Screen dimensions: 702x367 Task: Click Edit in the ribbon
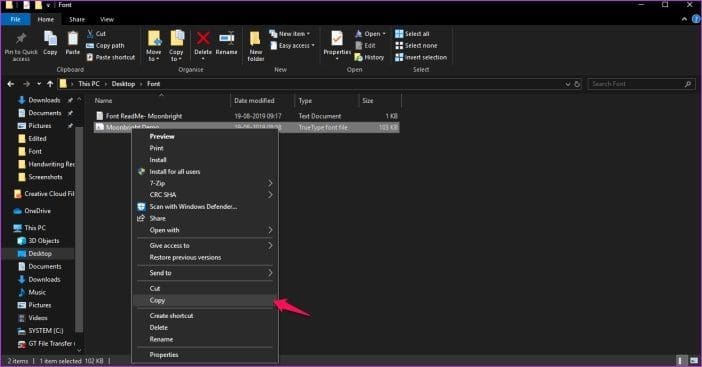point(365,46)
